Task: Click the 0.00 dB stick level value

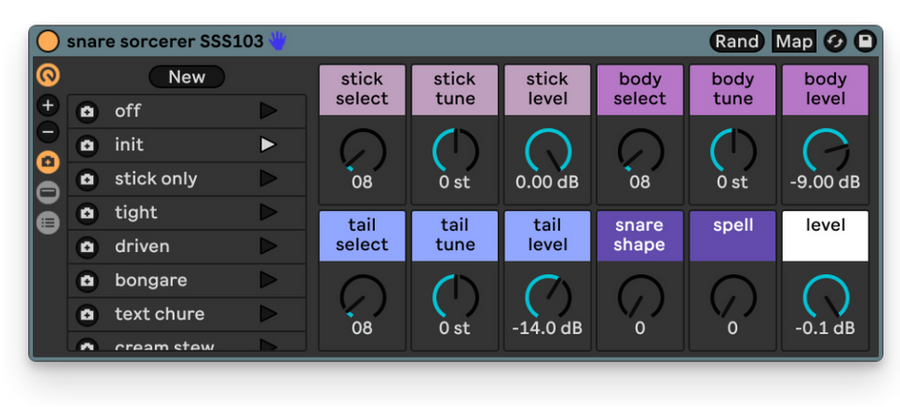Action: click(548, 183)
